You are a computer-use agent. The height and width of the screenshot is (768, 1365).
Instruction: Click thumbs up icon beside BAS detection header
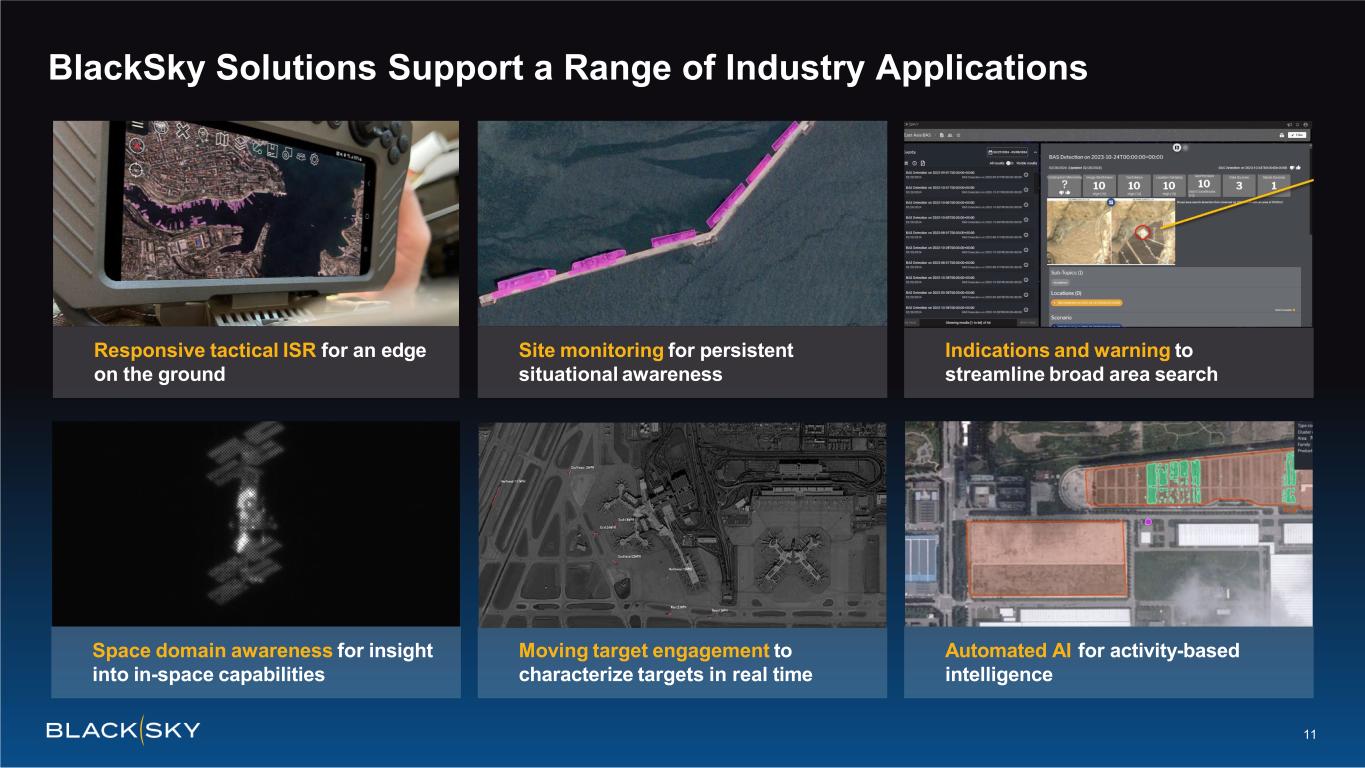(1296, 167)
